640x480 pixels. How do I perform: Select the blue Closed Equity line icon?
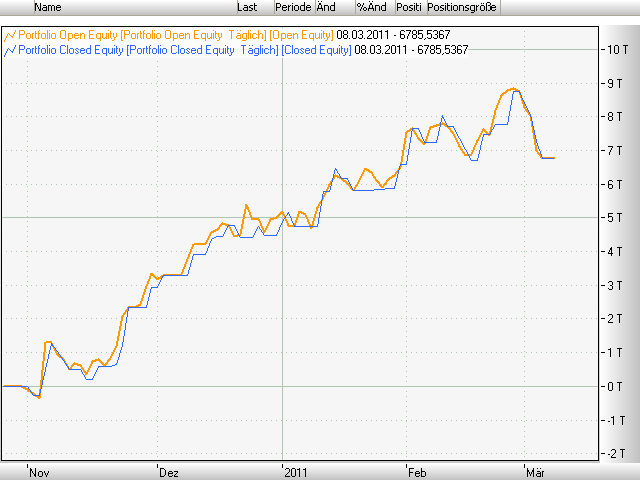click(x=10, y=50)
